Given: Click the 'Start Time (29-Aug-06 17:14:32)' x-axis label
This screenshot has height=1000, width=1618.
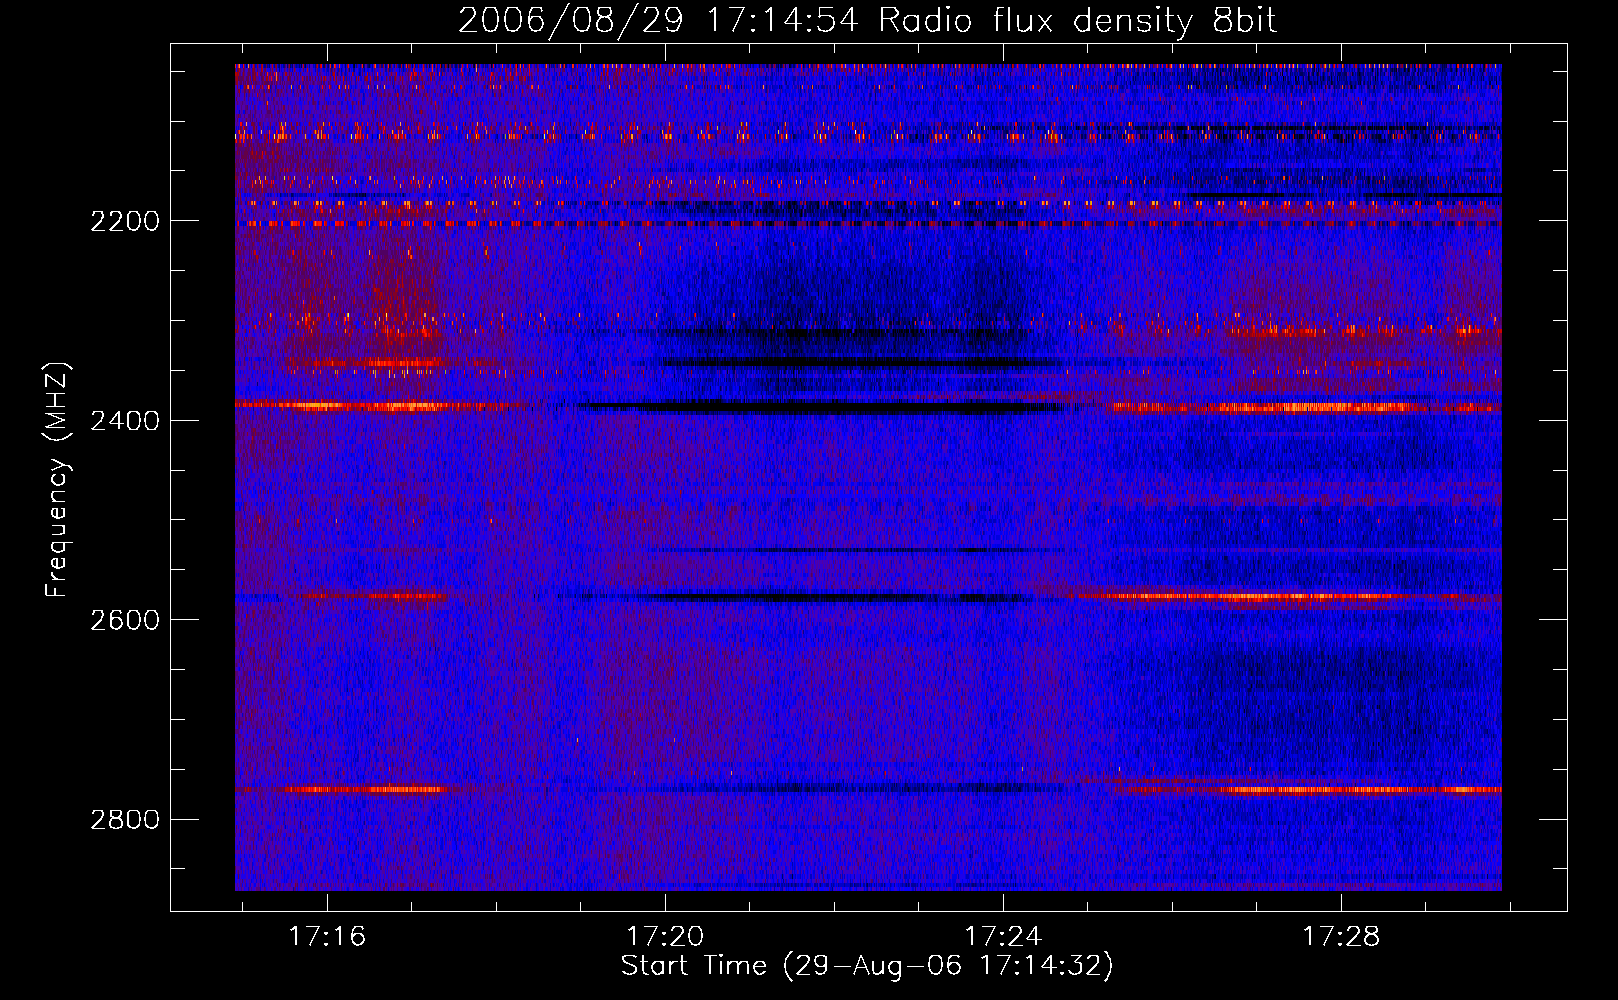Looking at the screenshot, I should (867, 966).
